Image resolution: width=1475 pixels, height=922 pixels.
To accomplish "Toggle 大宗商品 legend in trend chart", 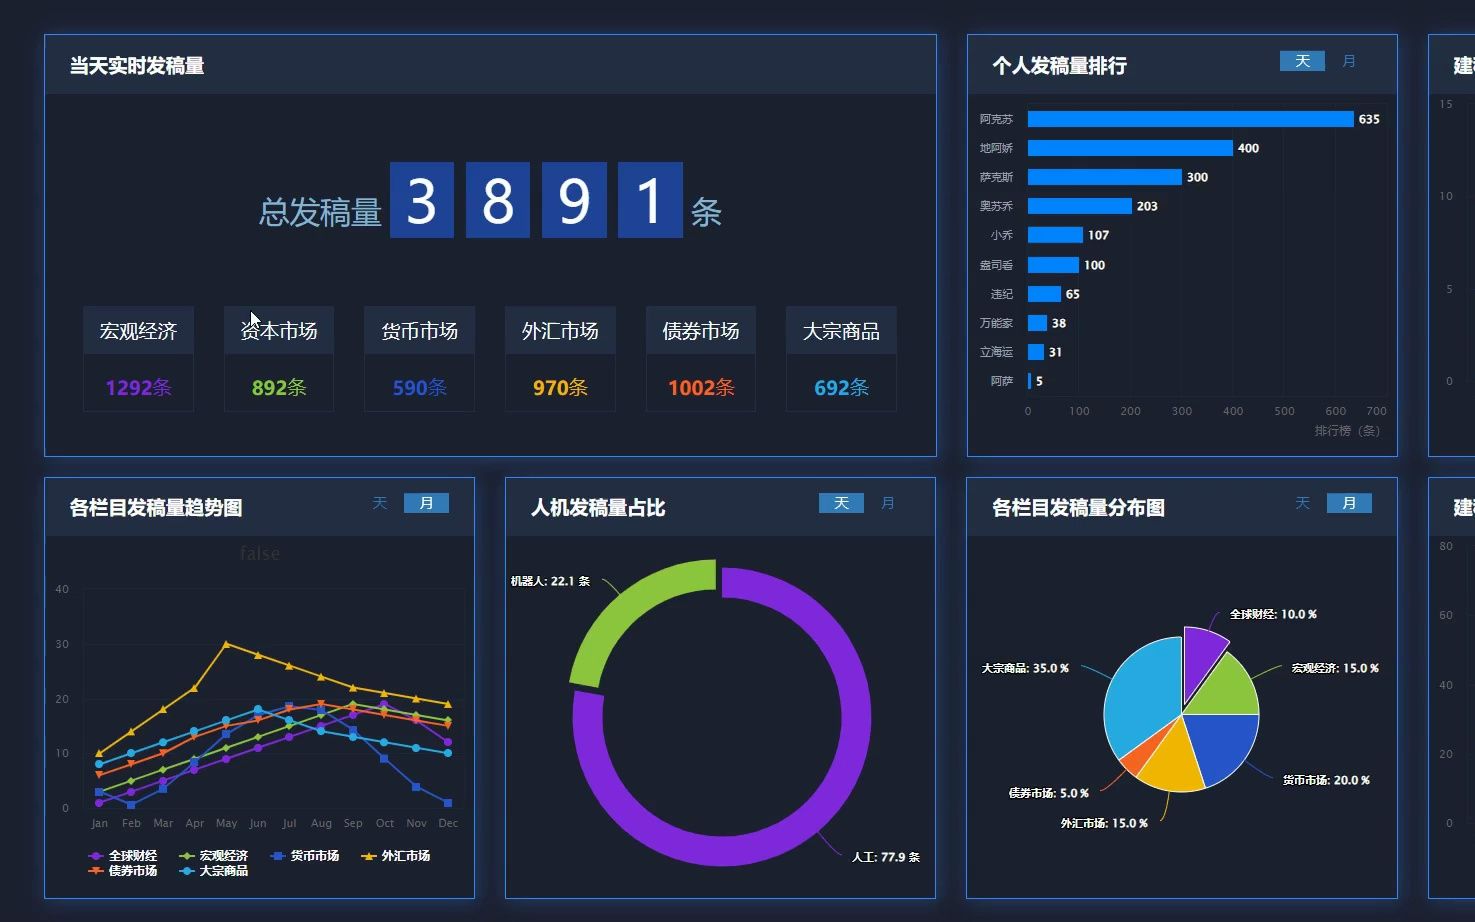I will [x=214, y=871].
